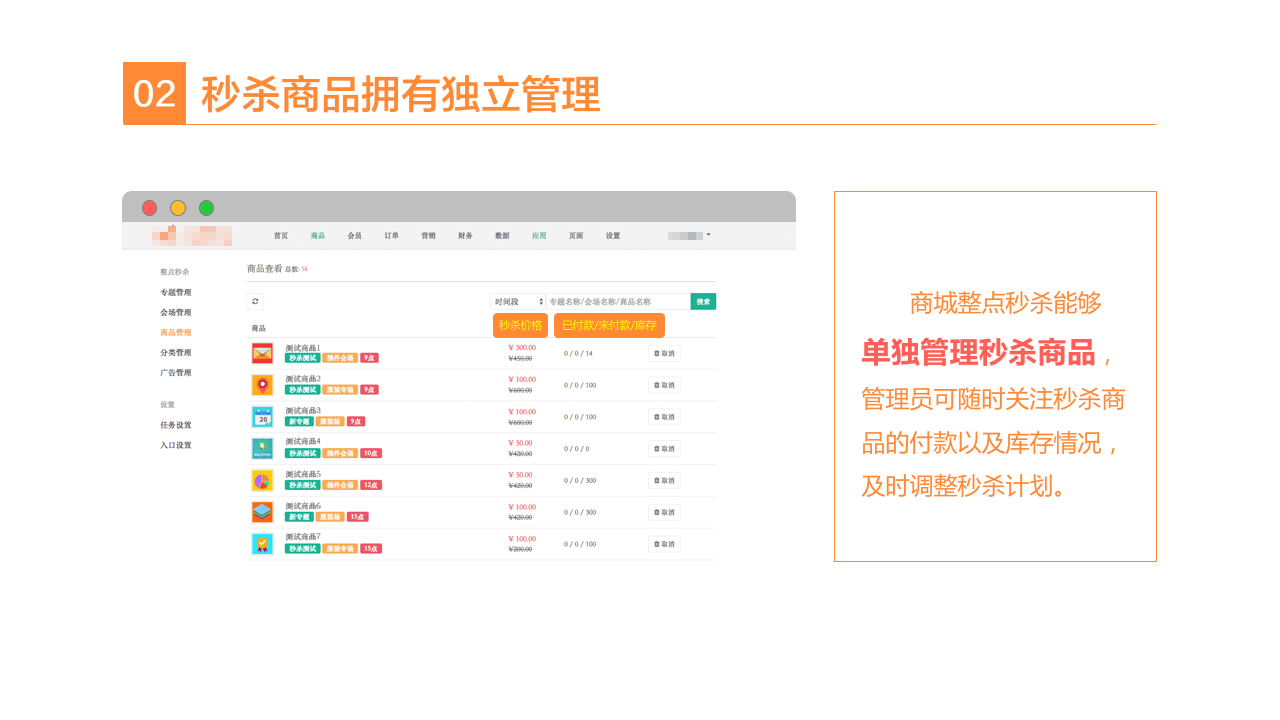
Task: Click the calendar icon of 测试商品3
Action: point(262,417)
